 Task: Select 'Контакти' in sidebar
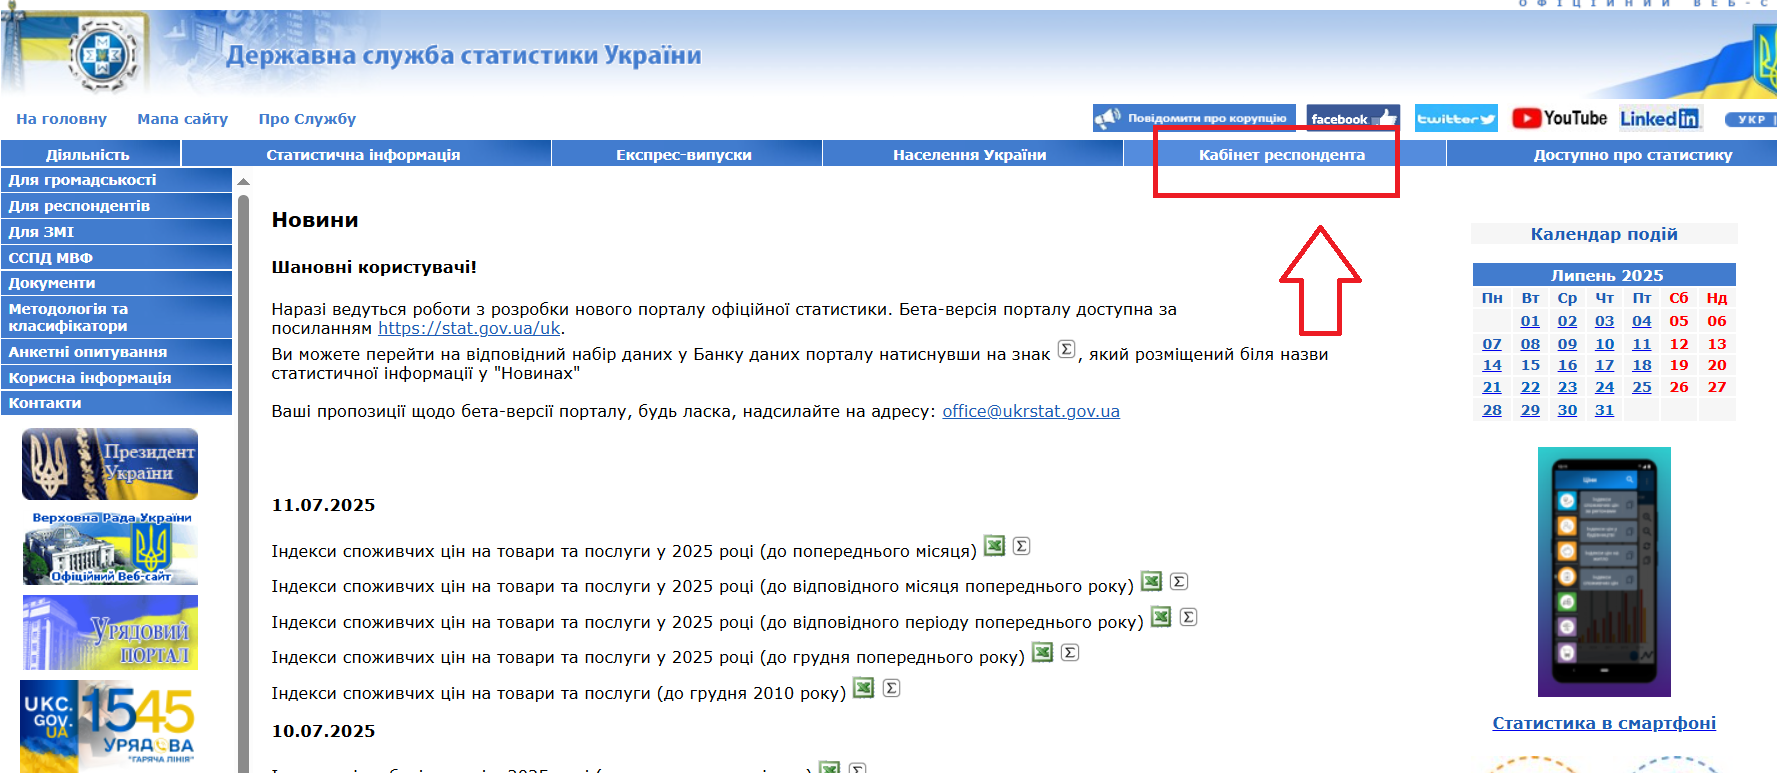click(116, 403)
